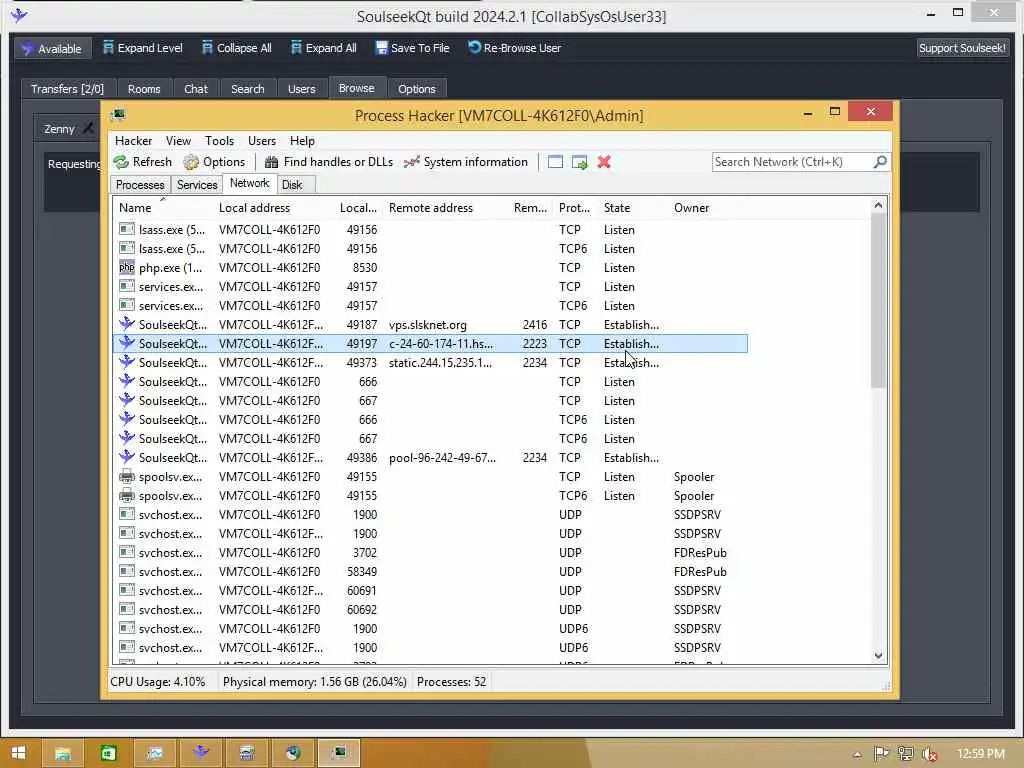1024x768 pixels.
Task: Open SoulseekQt Rooms tab
Action: (x=144, y=89)
